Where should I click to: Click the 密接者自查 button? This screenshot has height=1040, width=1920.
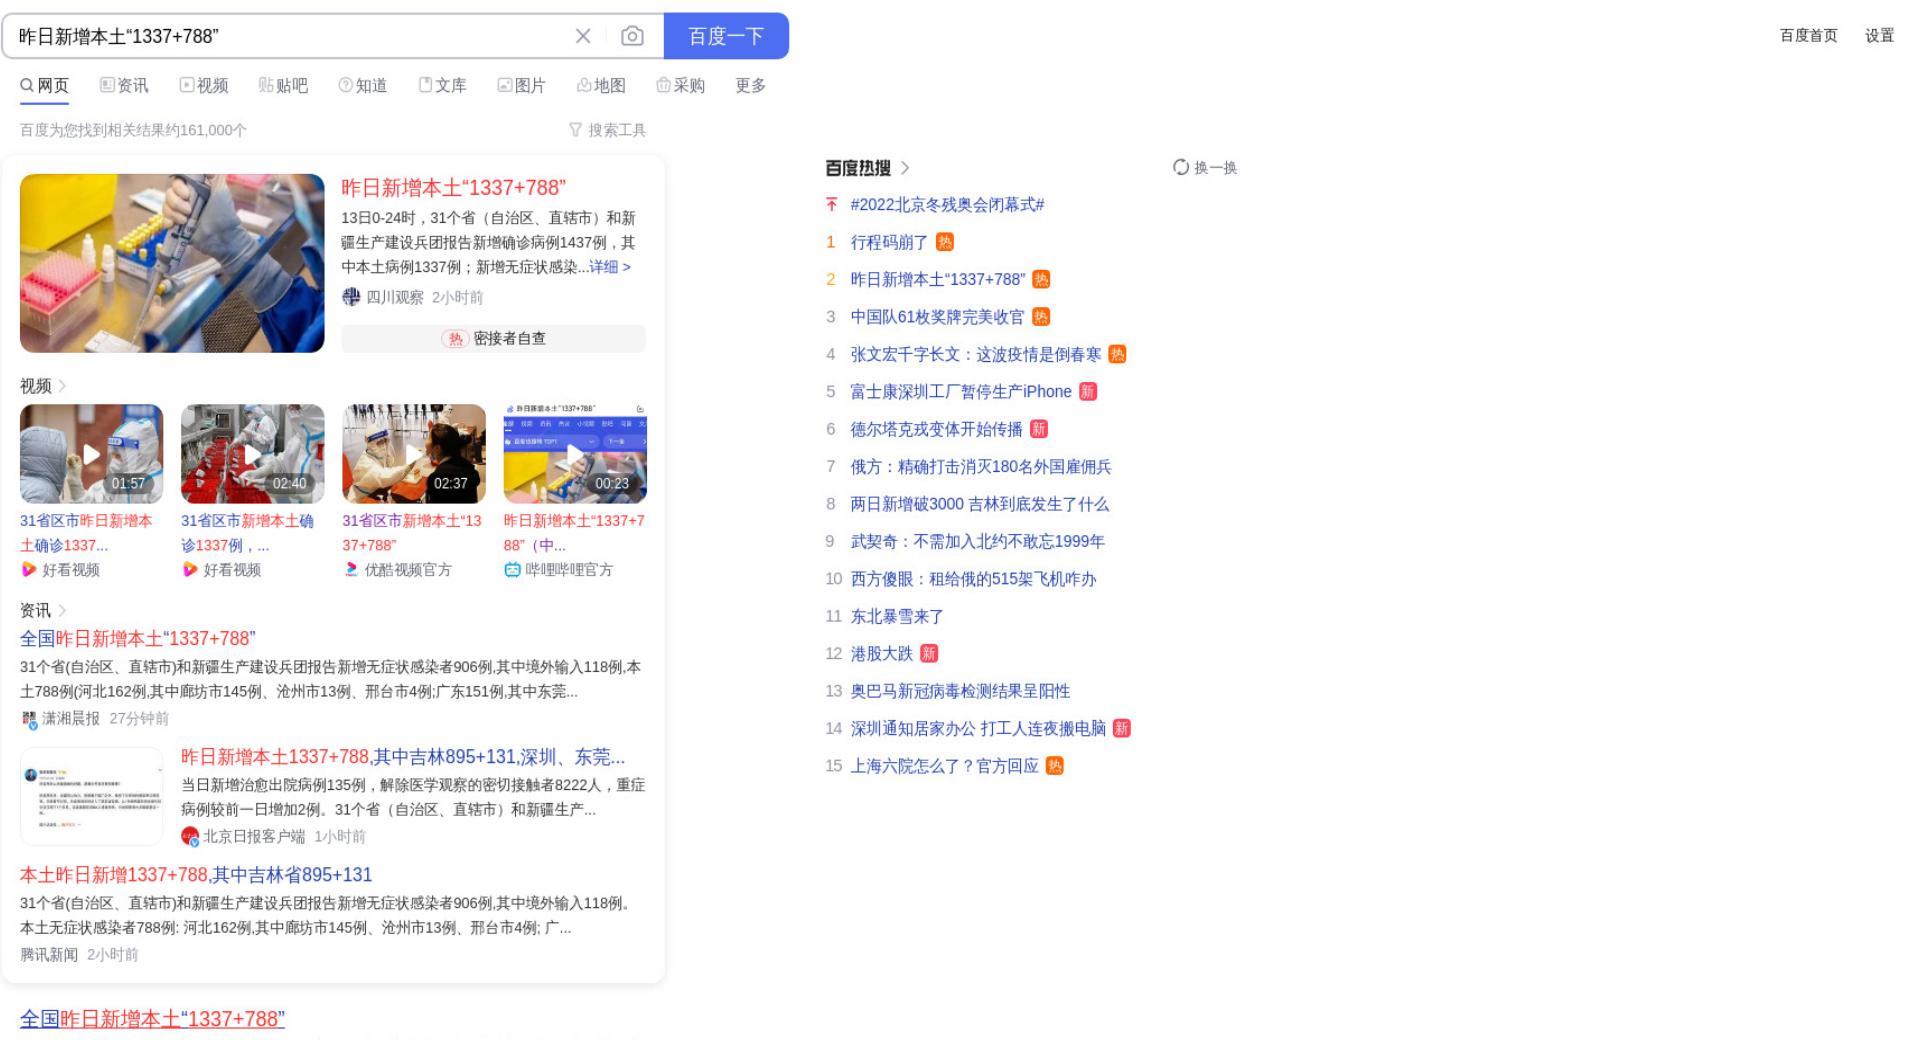click(x=494, y=338)
